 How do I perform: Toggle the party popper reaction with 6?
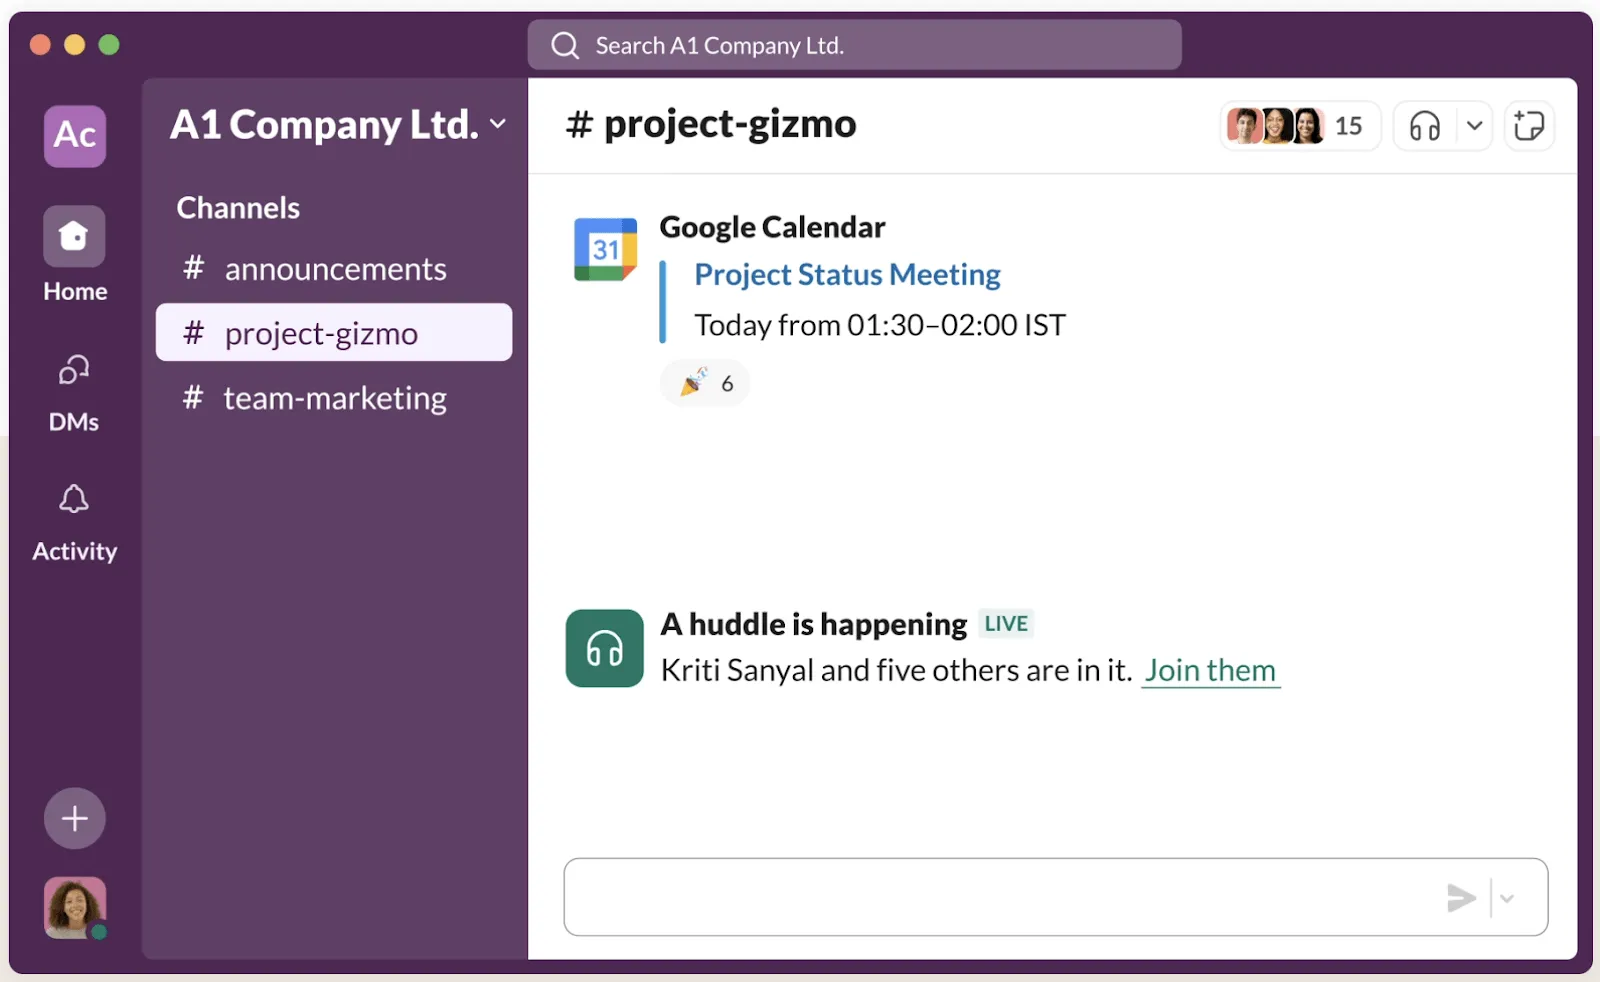[x=705, y=383]
